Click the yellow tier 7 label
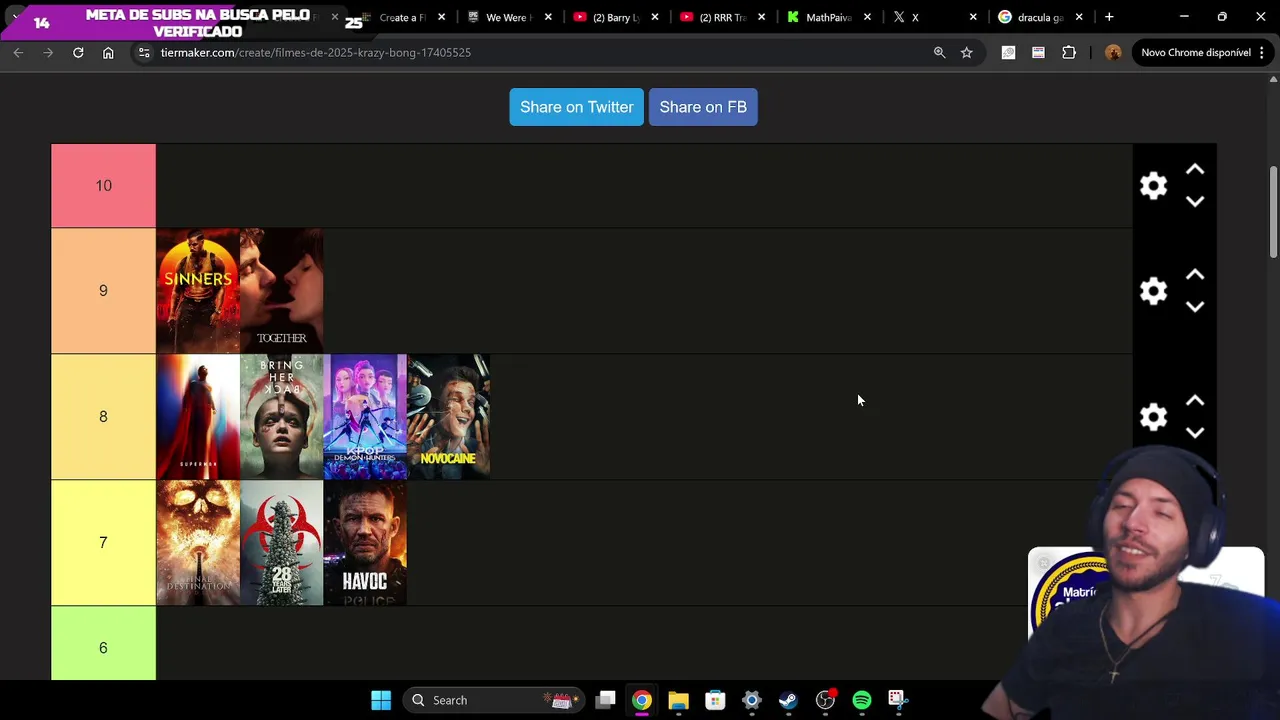This screenshot has width=1280, height=720. tap(104, 543)
